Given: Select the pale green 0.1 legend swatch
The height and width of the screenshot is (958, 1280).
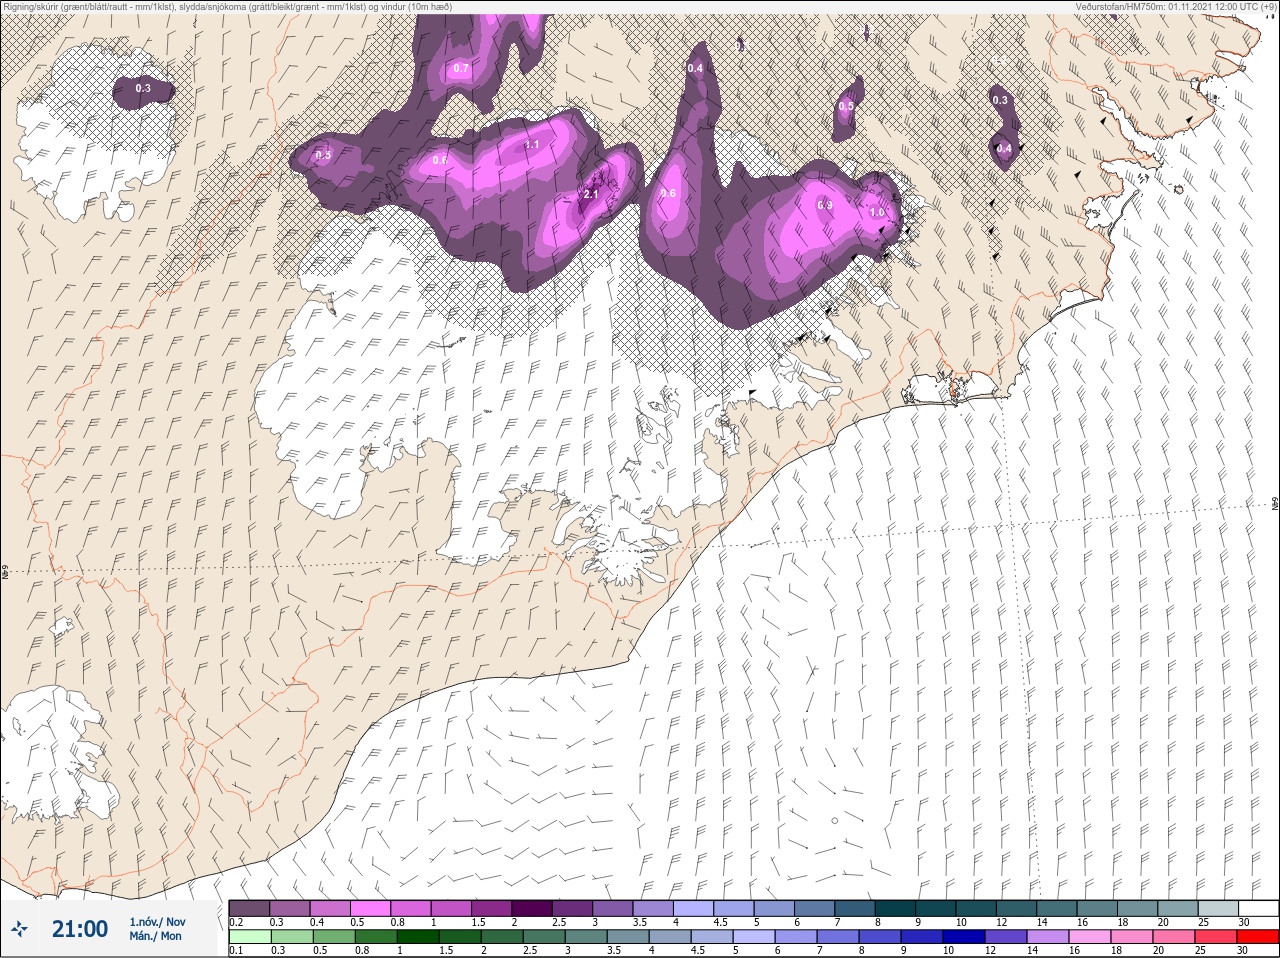Looking at the screenshot, I should (249, 937).
